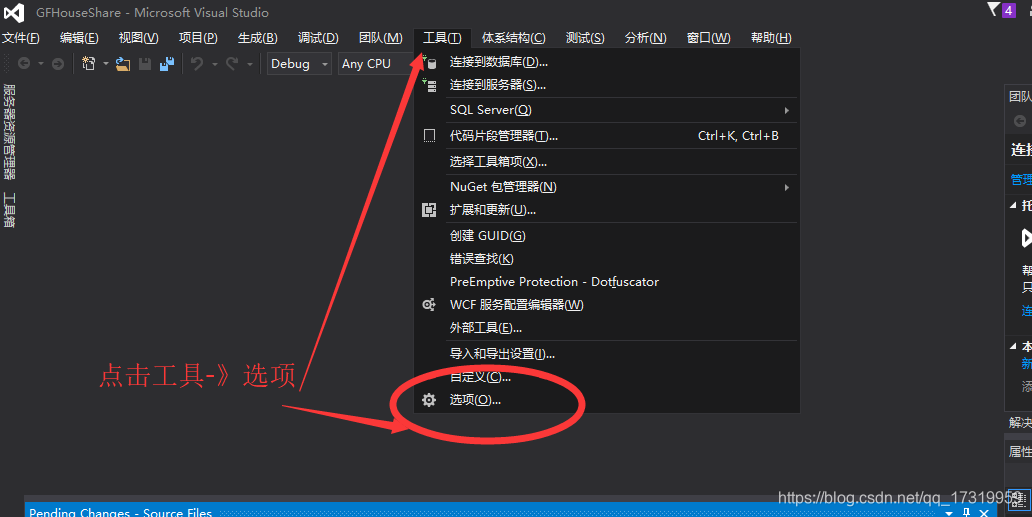Switch to the 解决 solution explorer tab

pyautogui.click(x=1020, y=422)
